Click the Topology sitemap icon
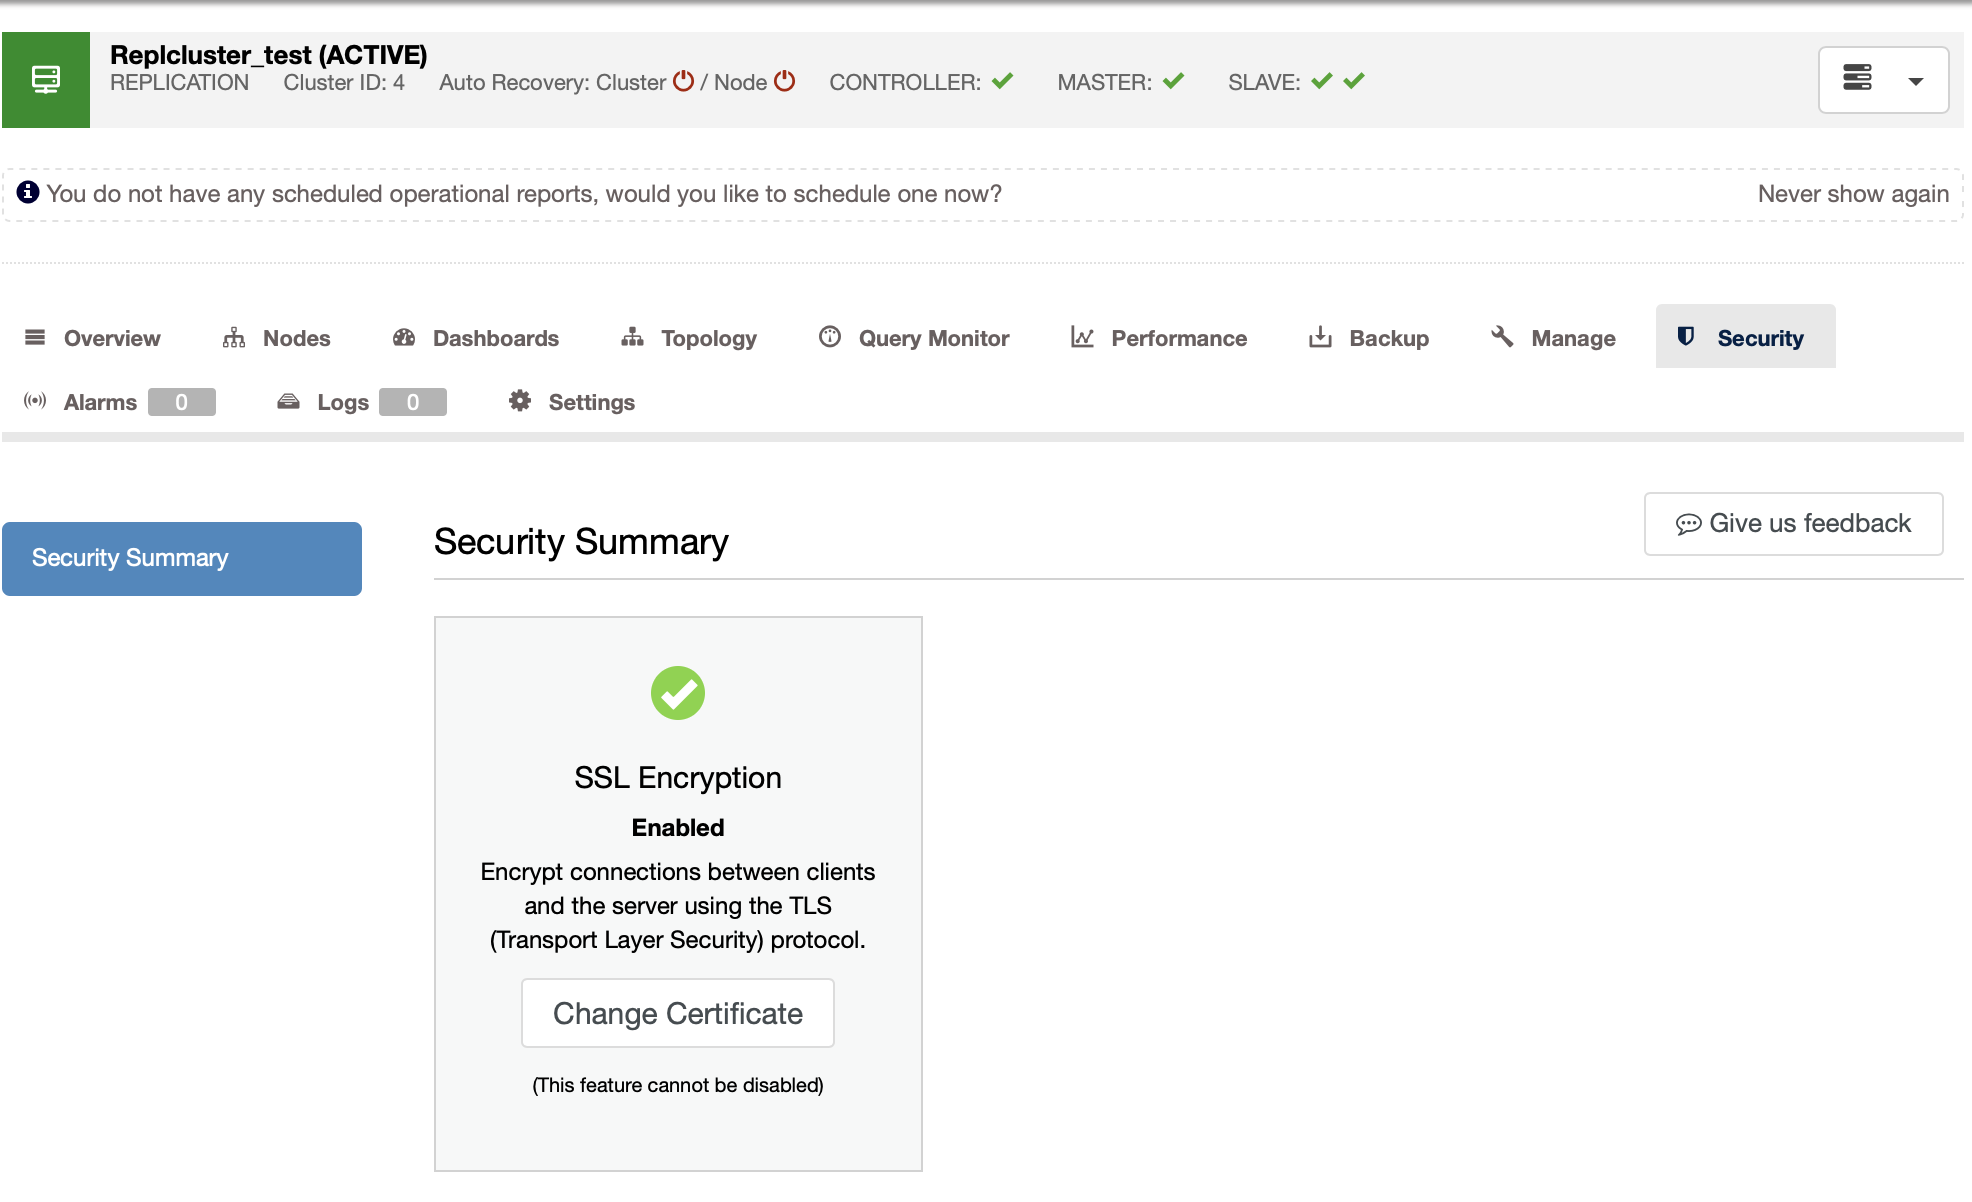The height and width of the screenshot is (1202, 1972). [632, 337]
